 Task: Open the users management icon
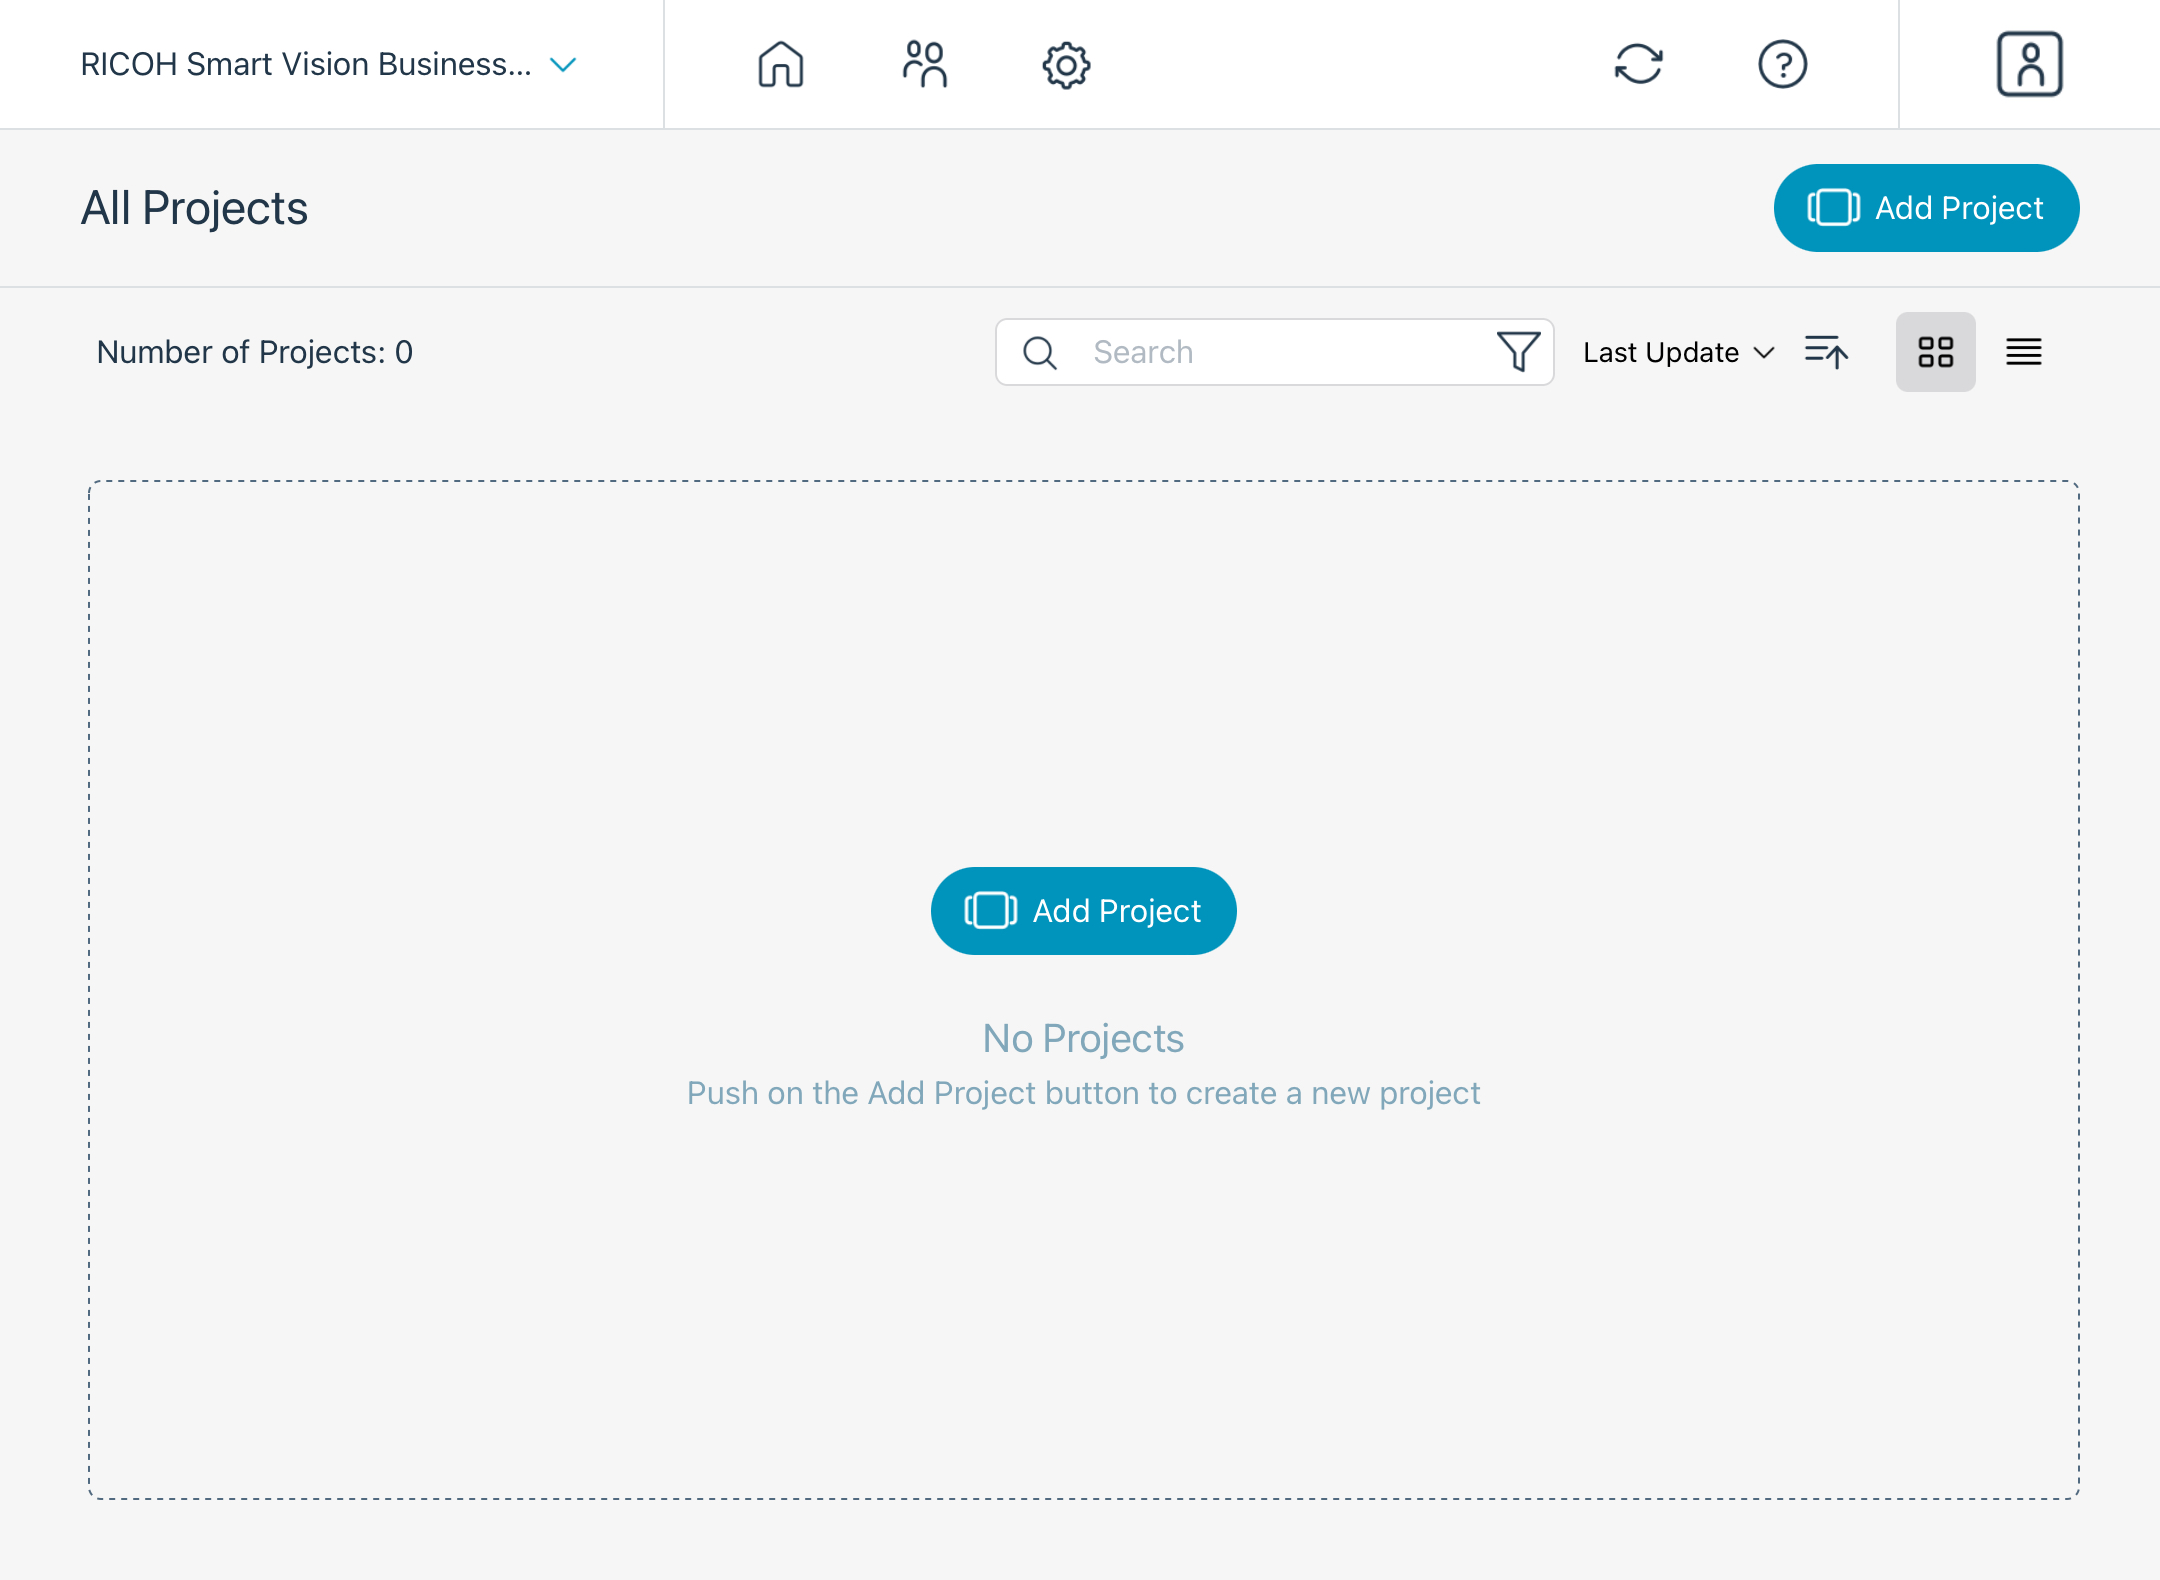pos(924,65)
